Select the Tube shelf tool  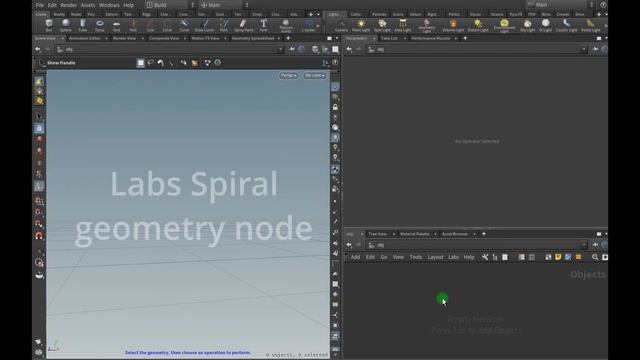coord(82,25)
